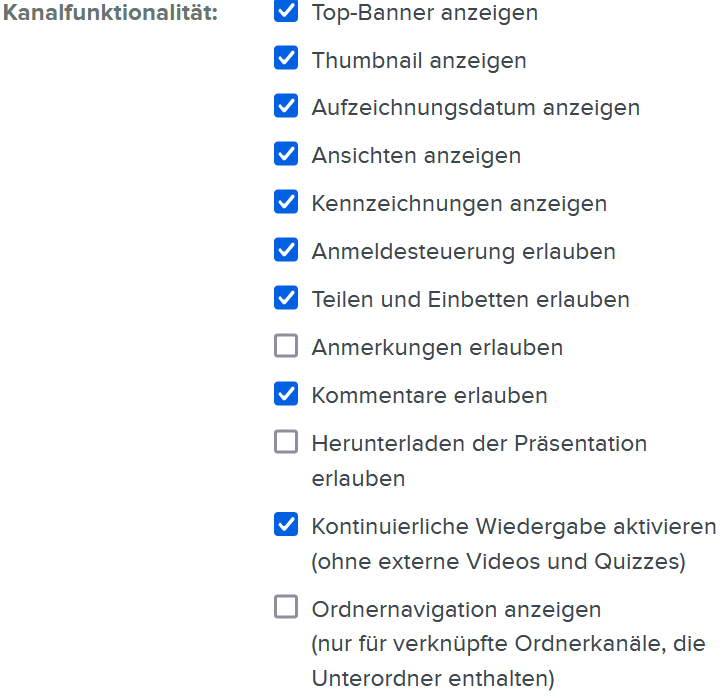Click the 'Kontinuierliche Wiedergabe aktivieren' label text
The width and height of the screenshot is (723, 698).
point(514,526)
